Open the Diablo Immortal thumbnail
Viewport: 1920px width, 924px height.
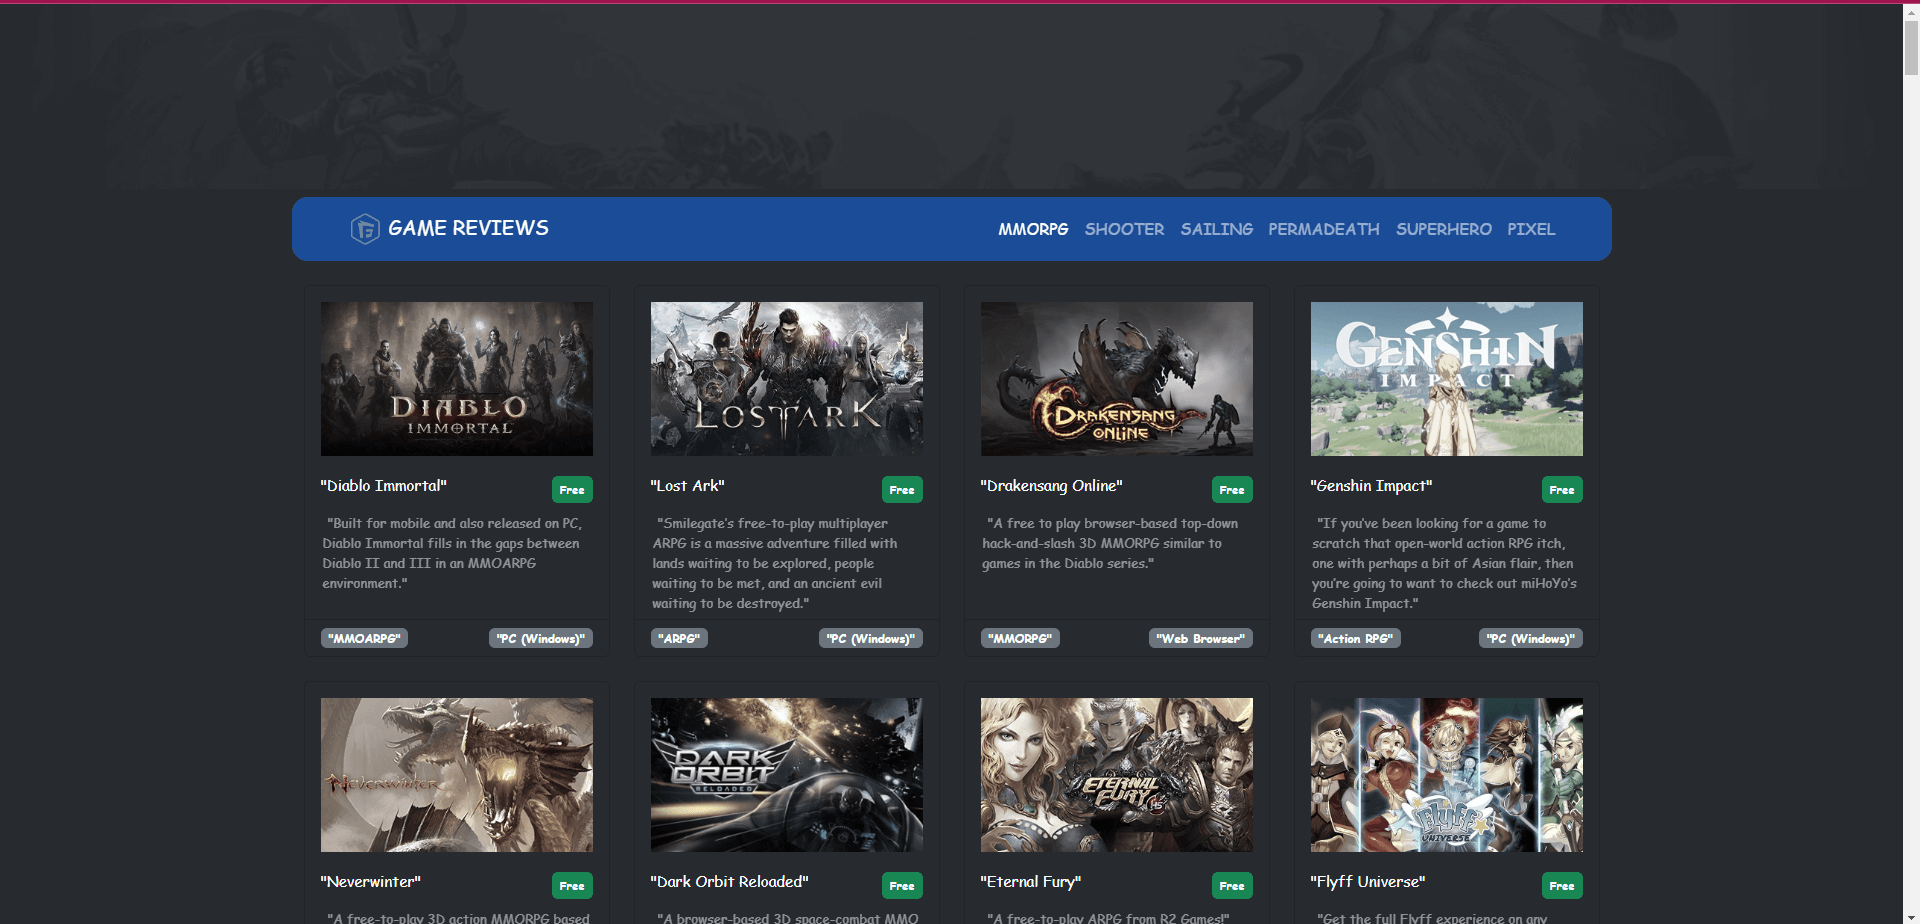point(457,379)
